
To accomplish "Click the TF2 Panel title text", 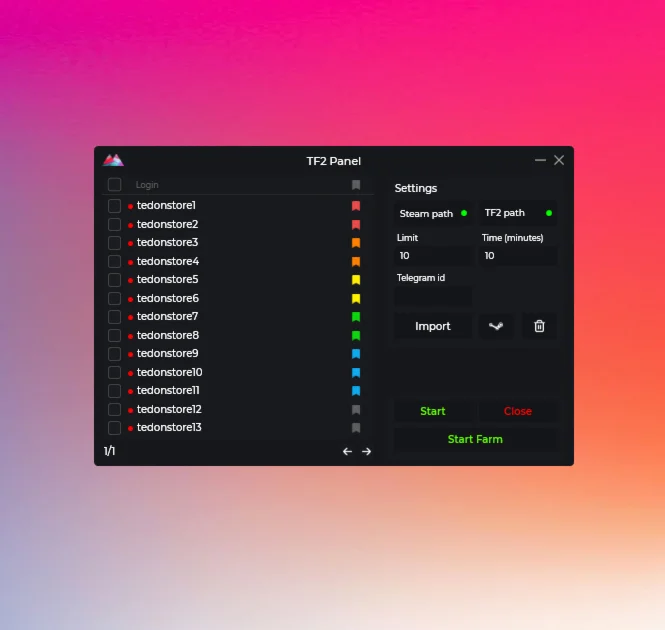I will tap(334, 161).
